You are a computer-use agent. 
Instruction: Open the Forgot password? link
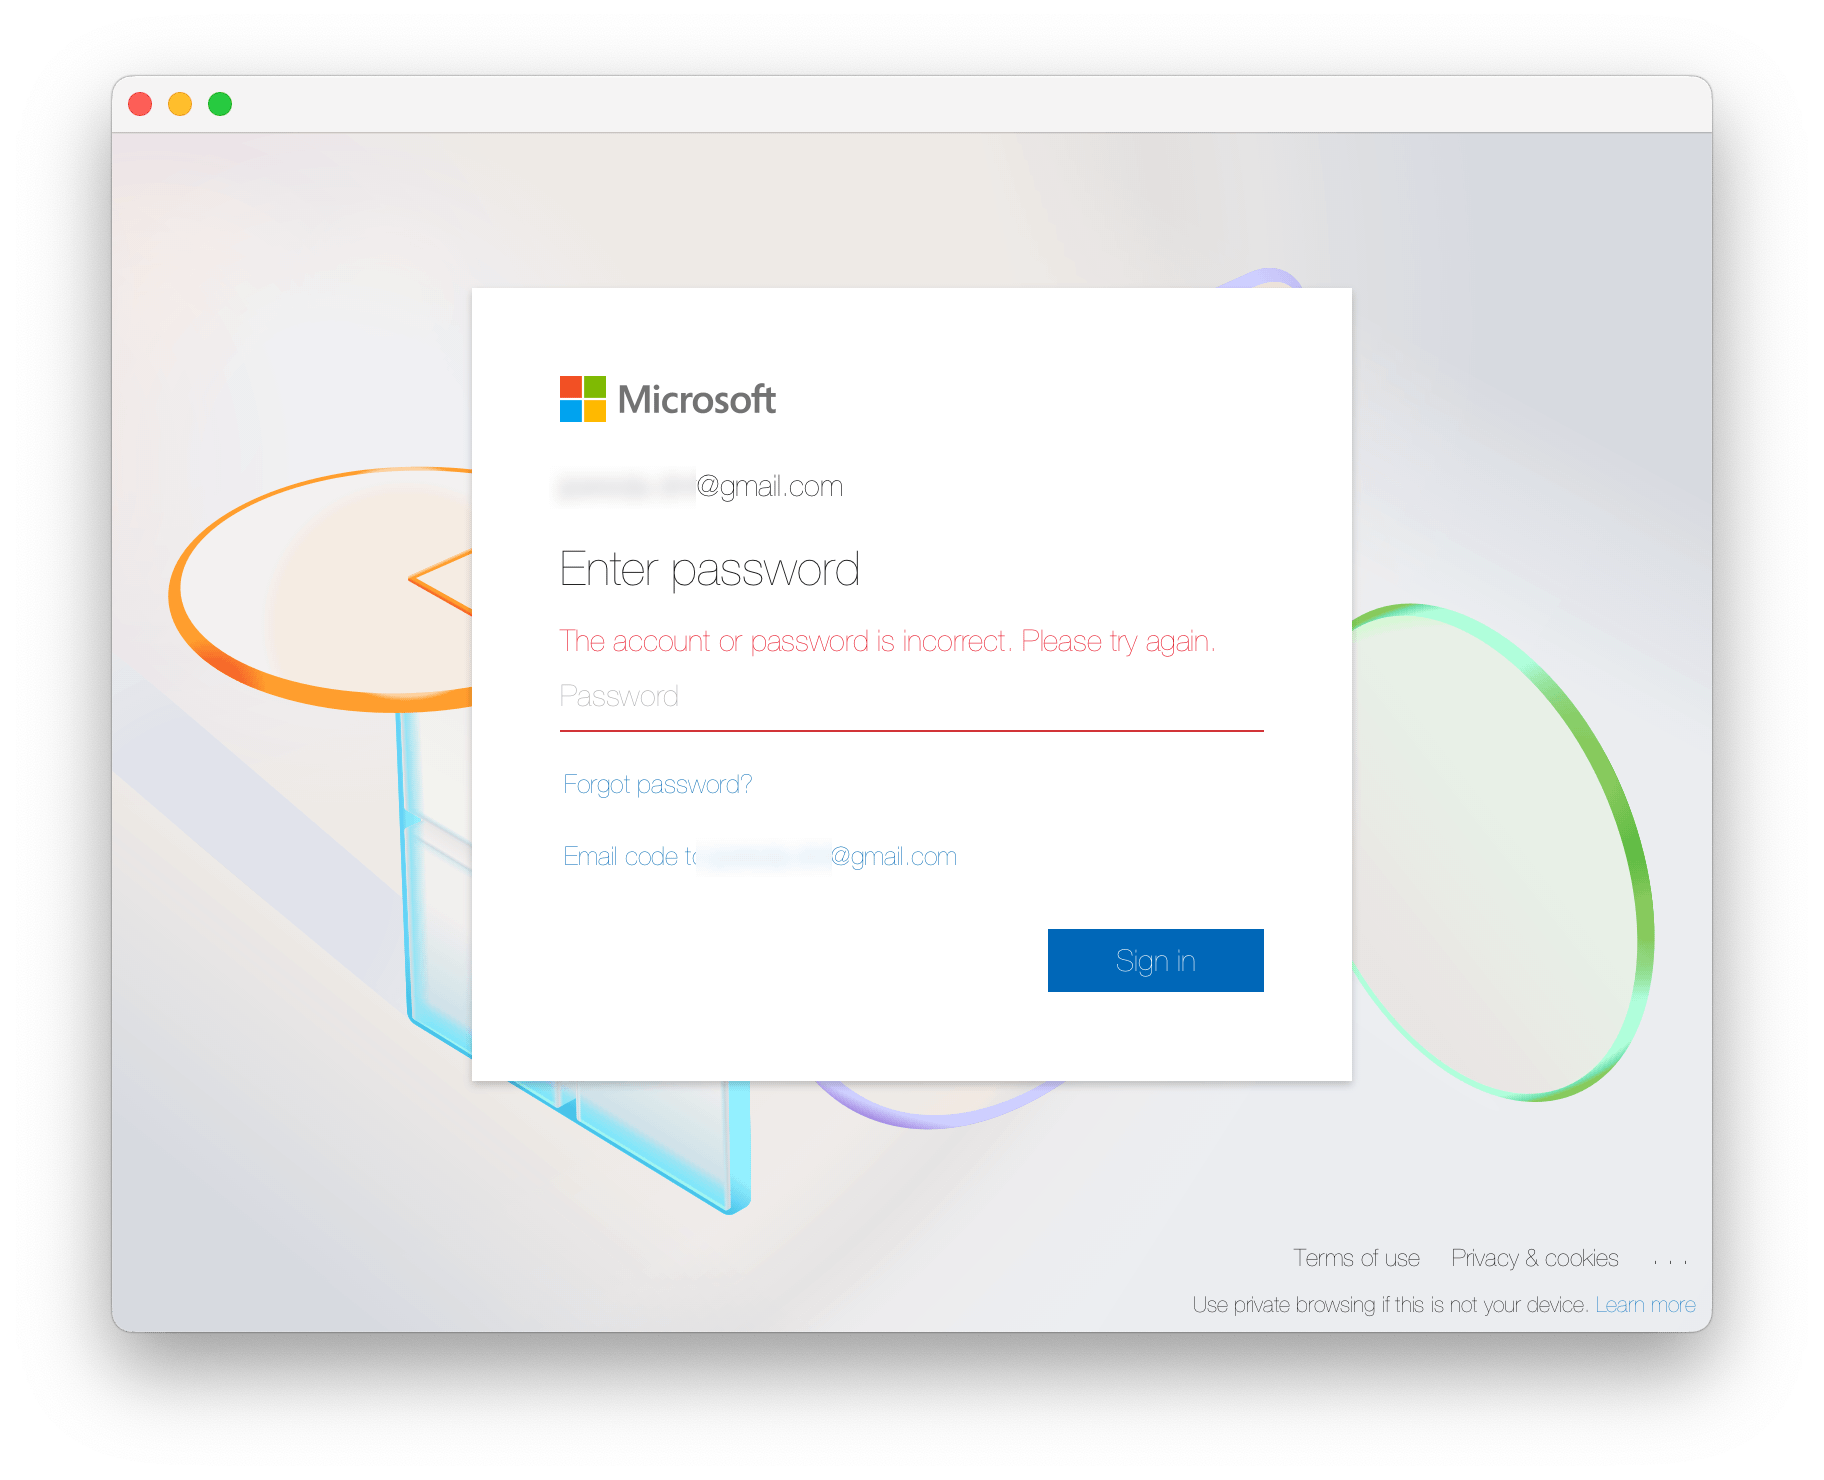tap(657, 785)
